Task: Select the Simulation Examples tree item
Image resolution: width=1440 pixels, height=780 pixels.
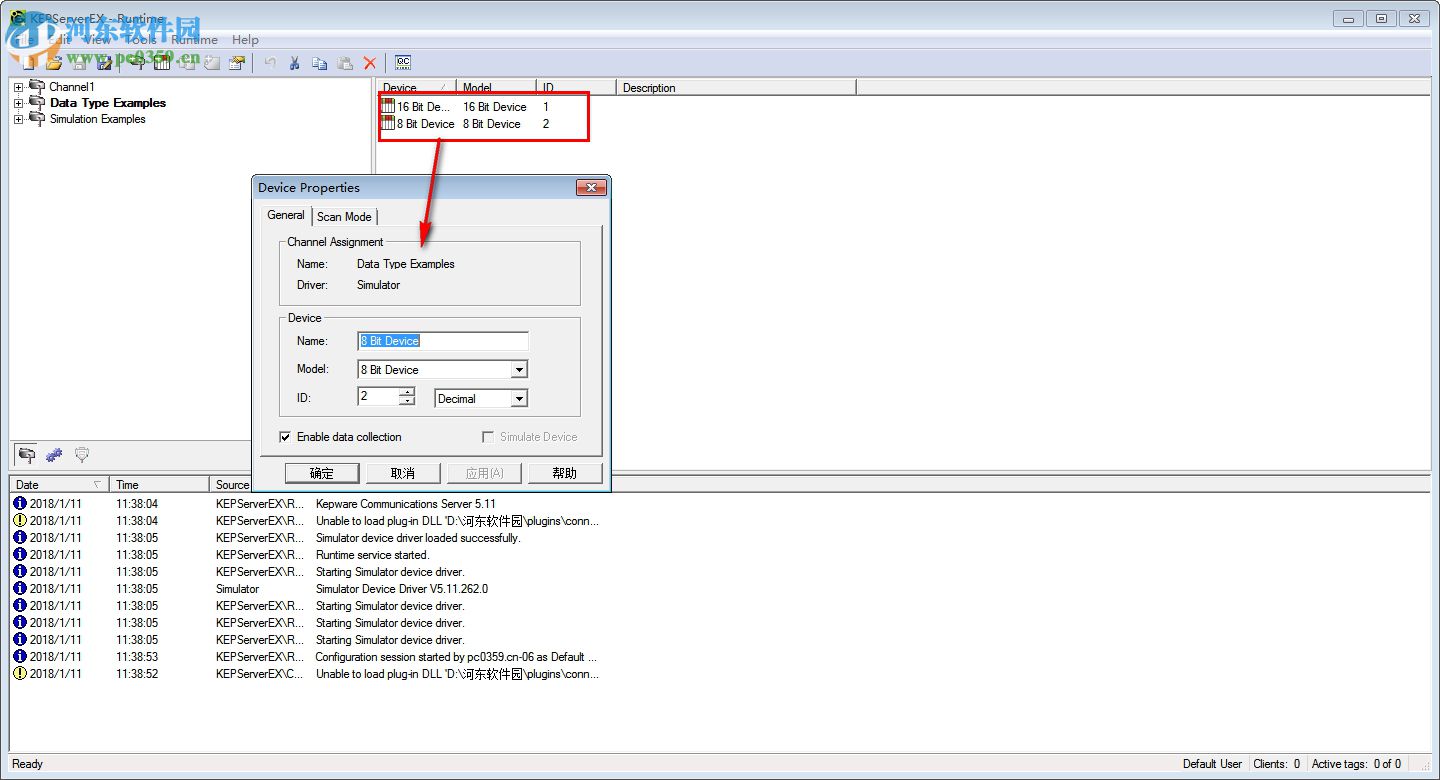Action: pos(97,119)
